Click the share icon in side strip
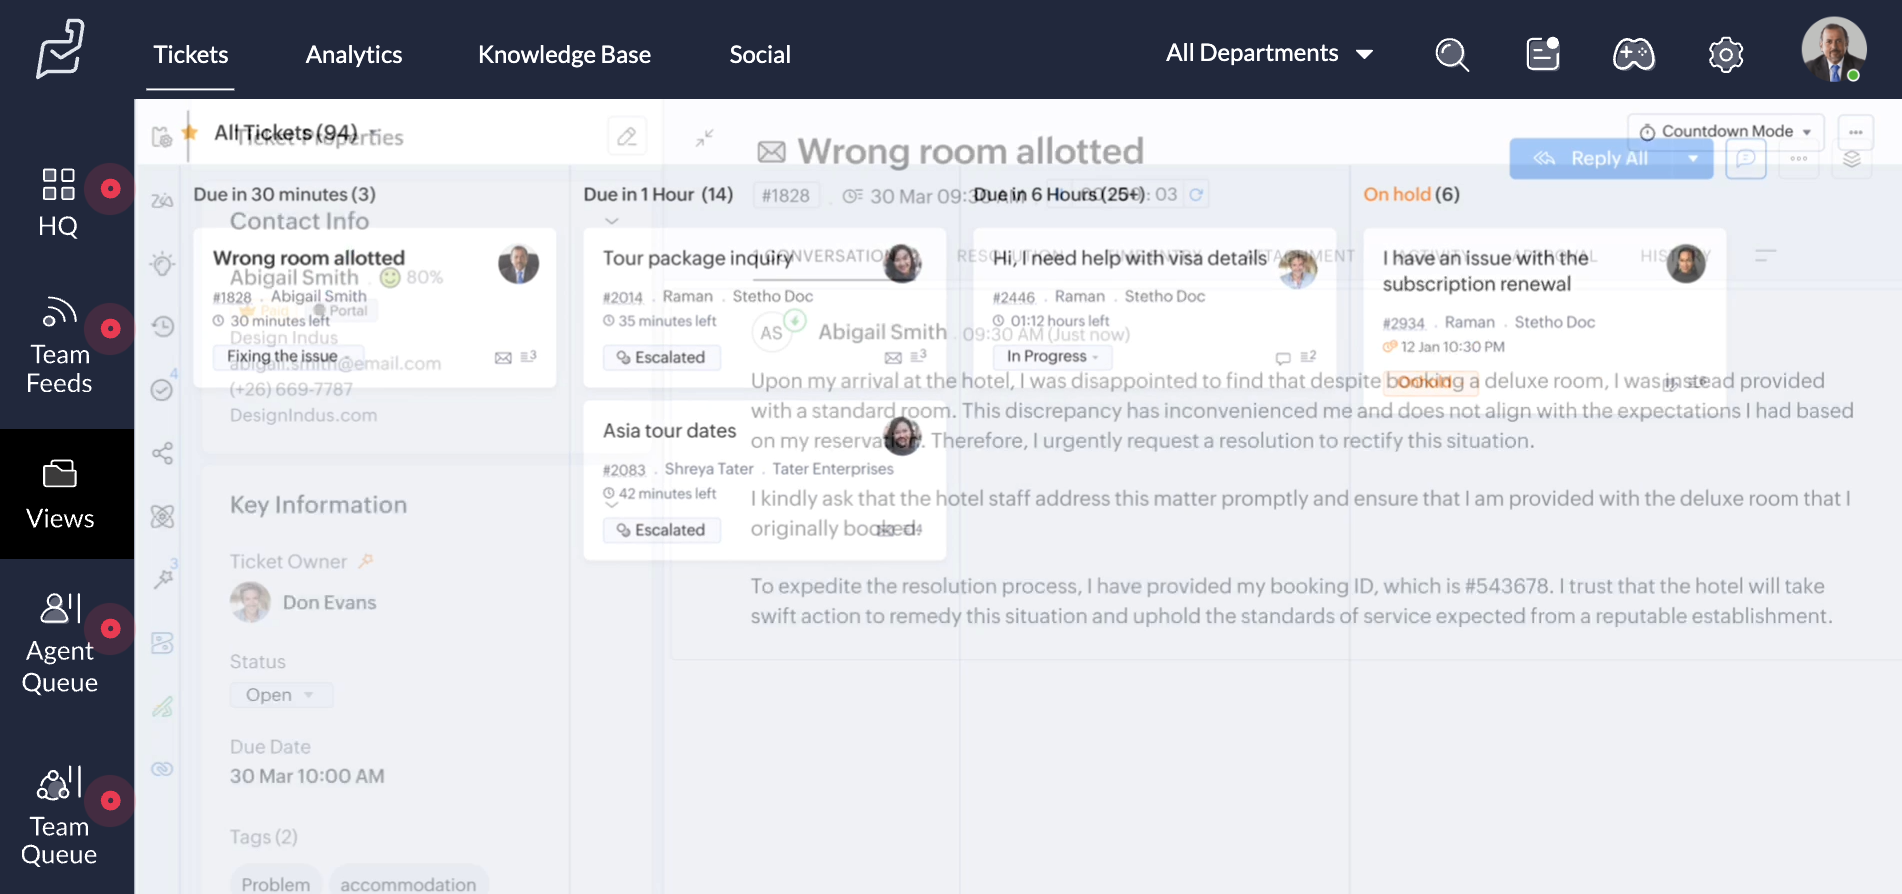Image resolution: width=1902 pixels, height=894 pixels. tap(162, 453)
